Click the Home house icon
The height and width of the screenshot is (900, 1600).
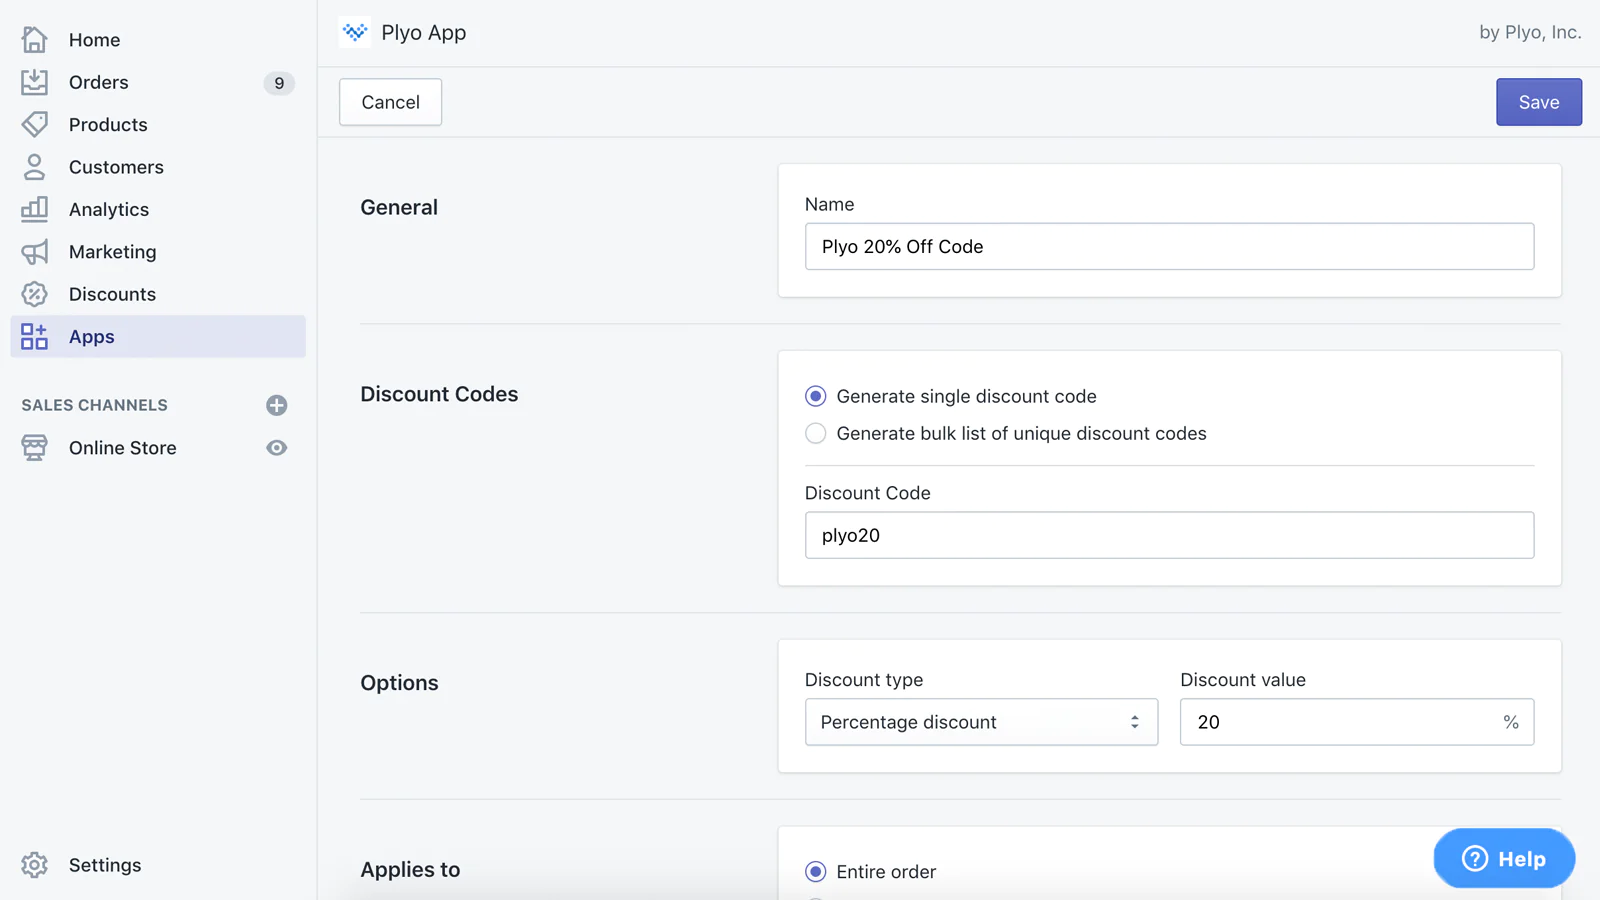tap(34, 40)
